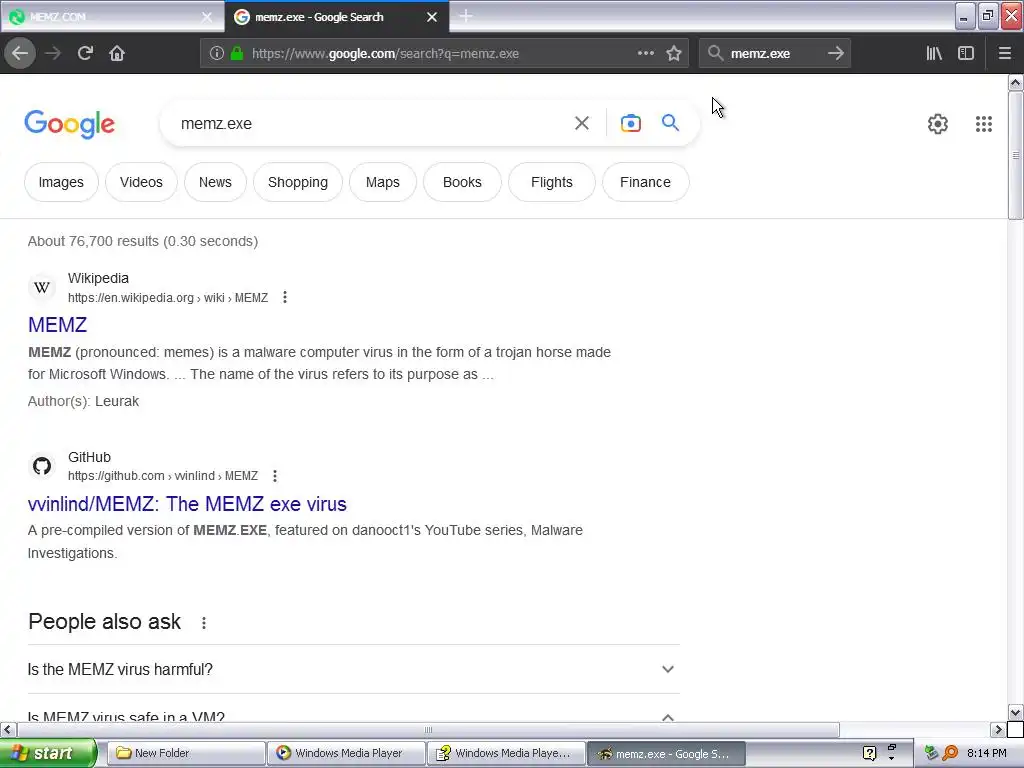Screen dimensions: 1024x768
Task: Filter results by Maps
Action: point(383,182)
